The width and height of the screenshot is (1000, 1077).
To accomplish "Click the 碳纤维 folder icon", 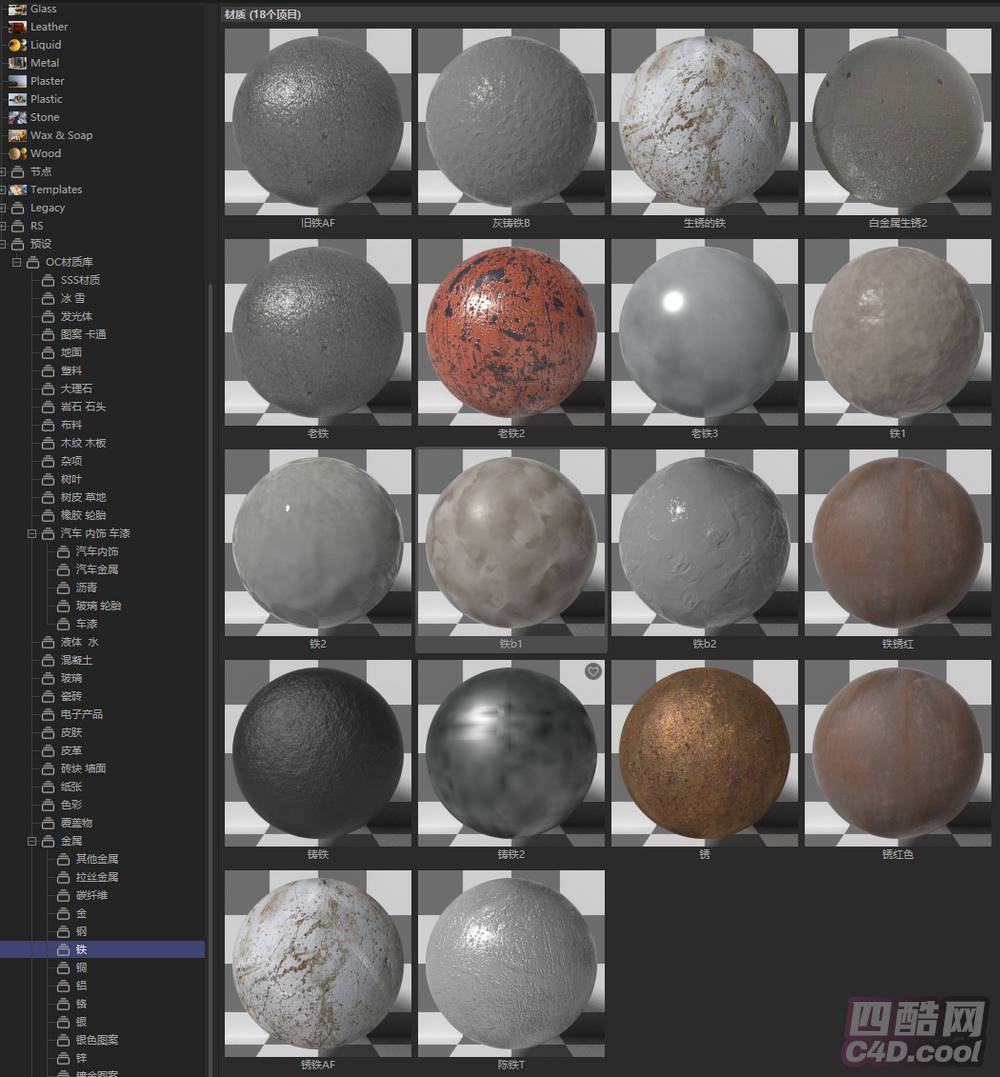I will (x=63, y=895).
